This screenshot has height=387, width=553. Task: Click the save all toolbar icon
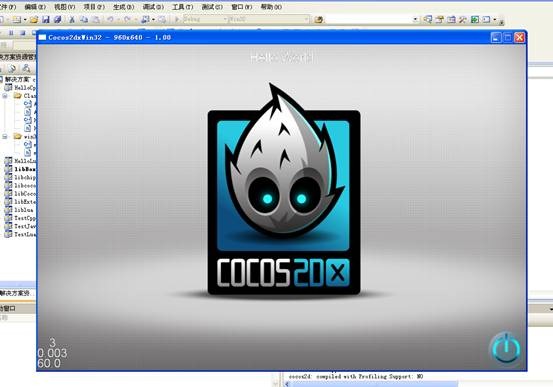coord(57,19)
